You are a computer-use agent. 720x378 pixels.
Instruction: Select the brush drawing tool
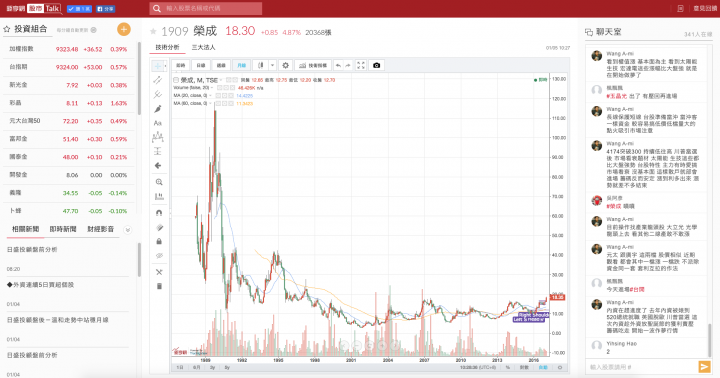click(x=158, y=108)
